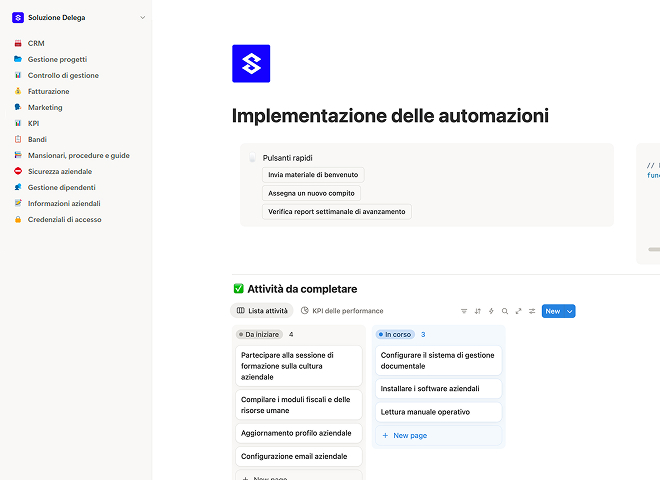
Task: Open card Partecipare alla sessione di formazione
Action: click(299, 366)
